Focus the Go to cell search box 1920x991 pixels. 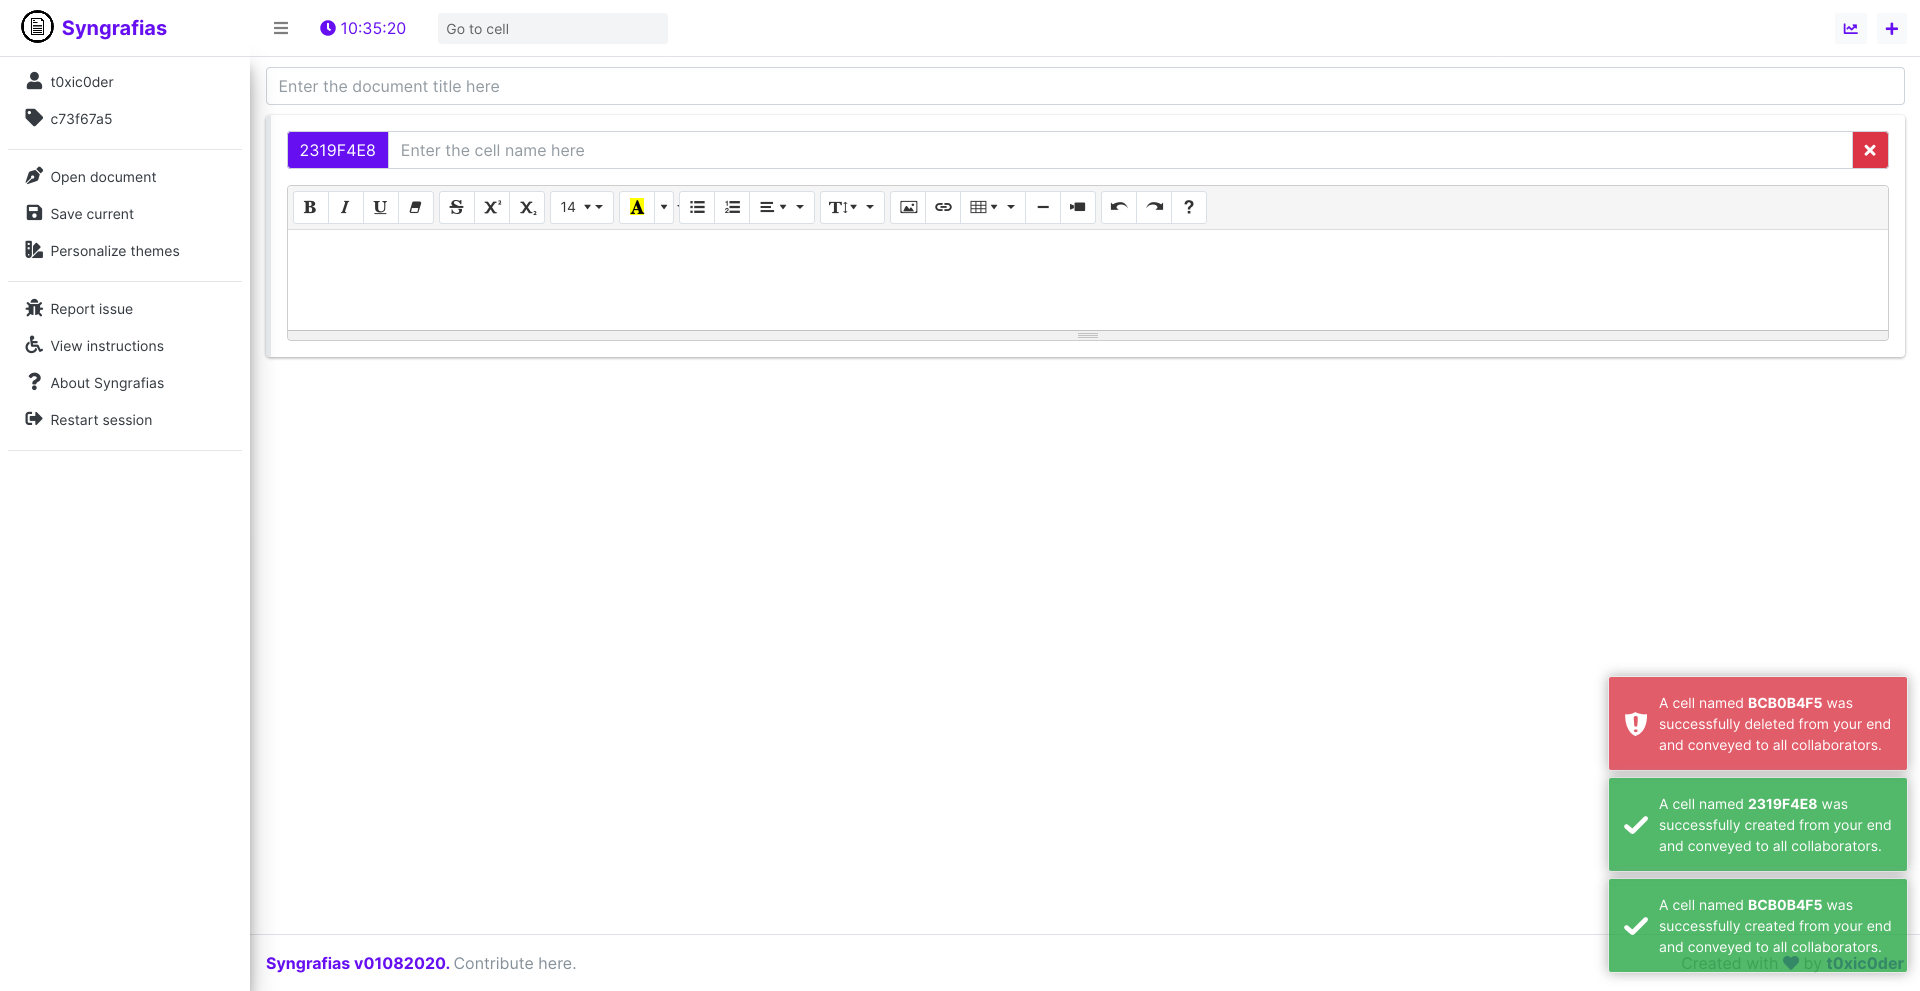[x=553, y=29]
